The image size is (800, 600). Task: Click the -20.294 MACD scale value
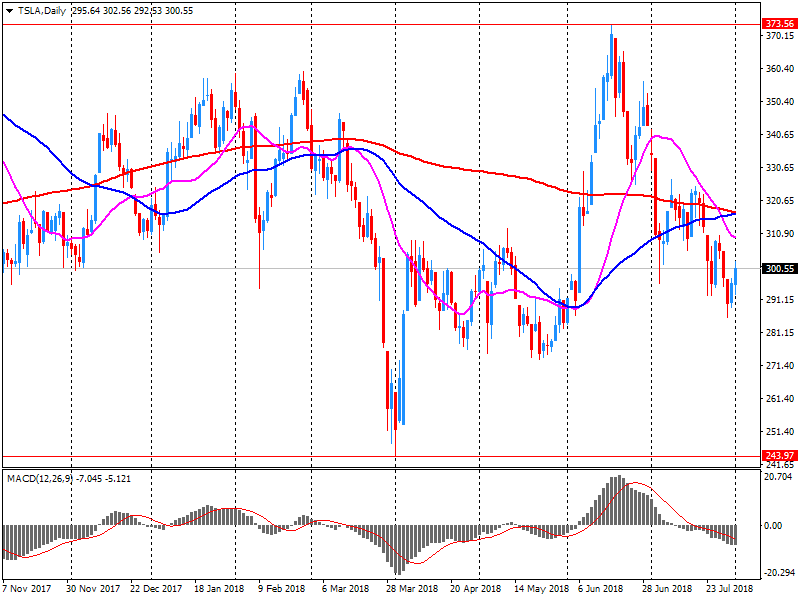(x=778, y=573)
